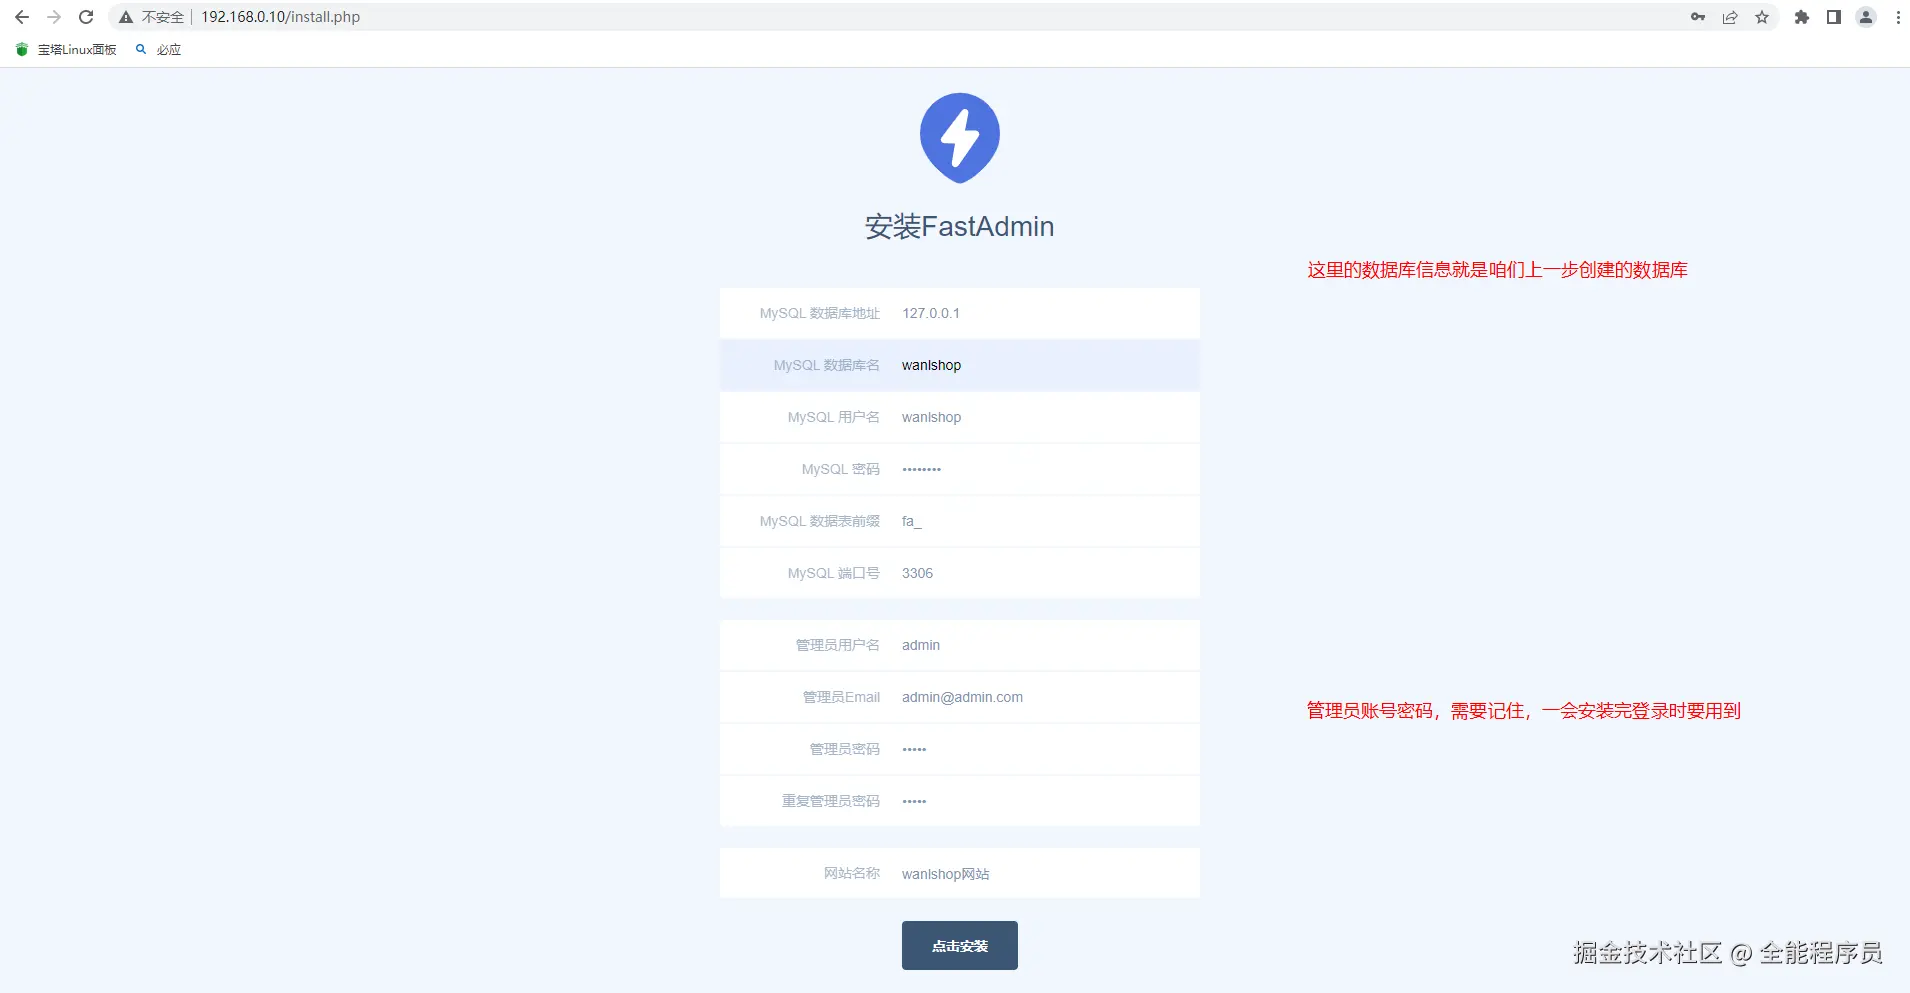This screenshot has width=1910, height=993.
Task: Toggle the browser side panel icon
Action: click(1834, 17)
